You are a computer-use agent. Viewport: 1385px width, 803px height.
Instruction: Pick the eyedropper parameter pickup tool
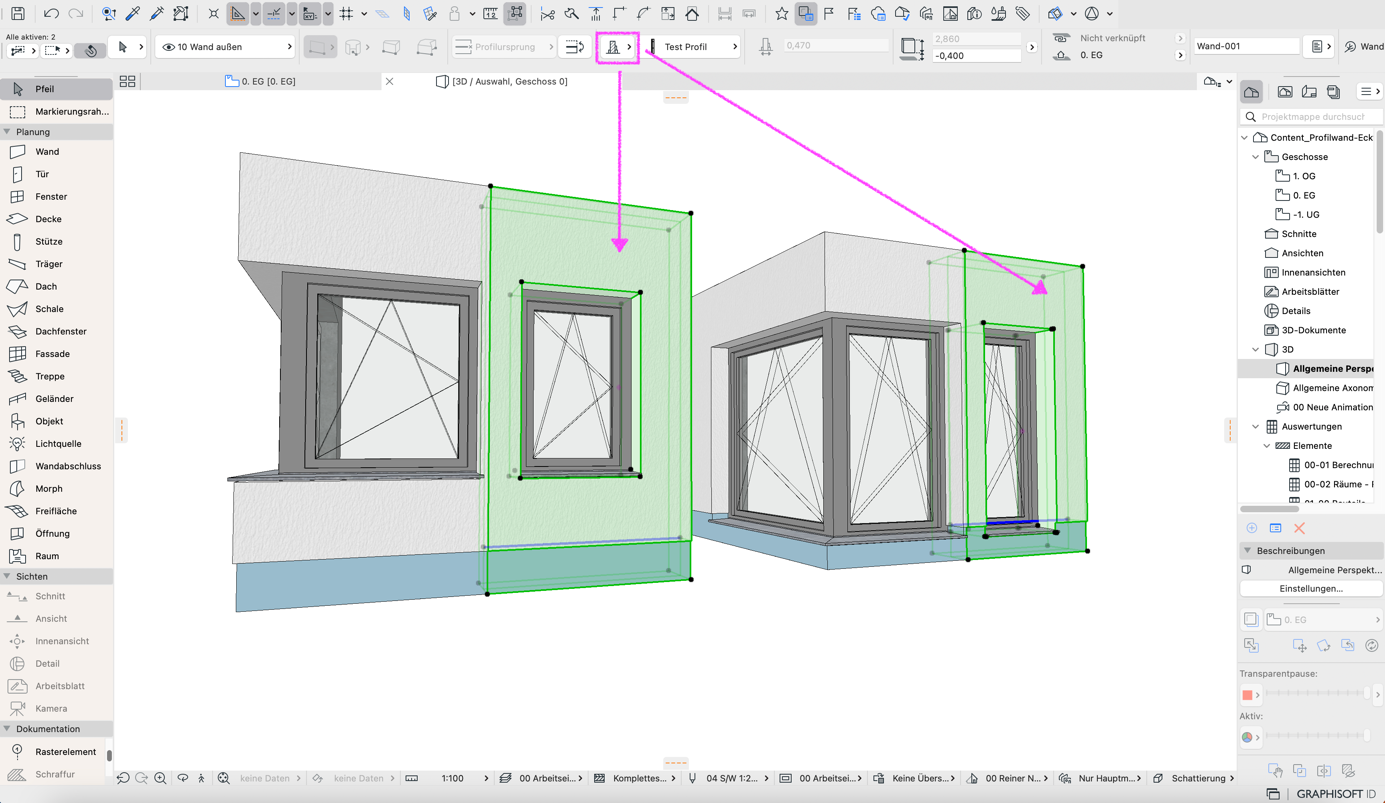(x=133, y=14)
